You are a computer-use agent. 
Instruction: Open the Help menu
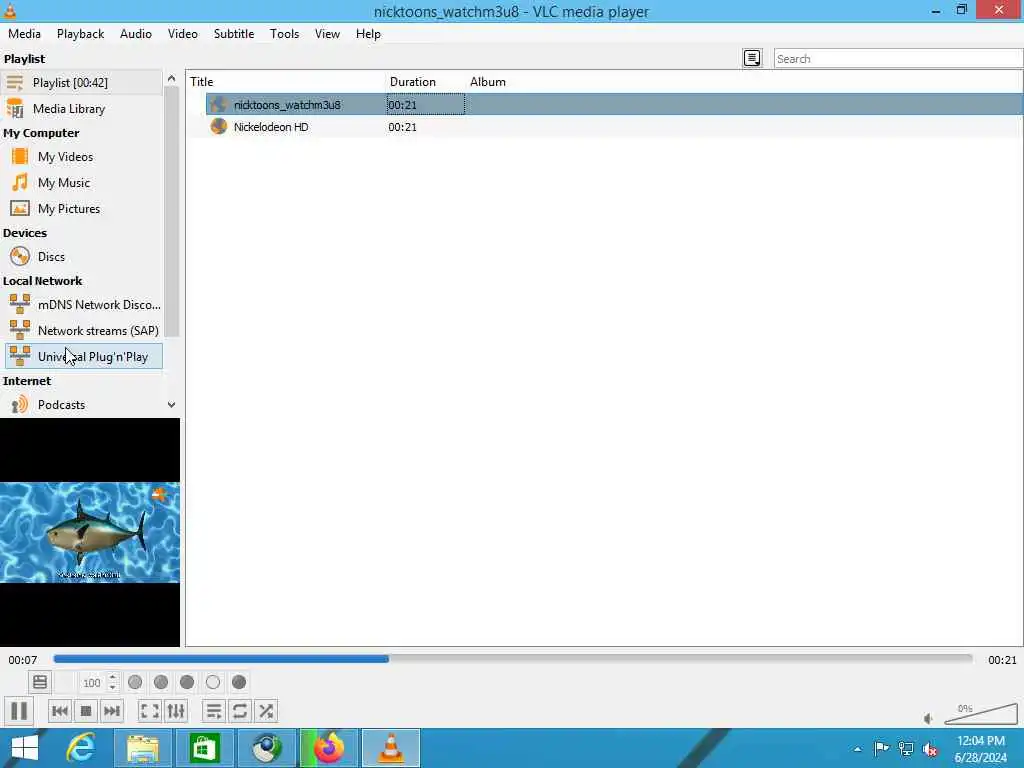click(x=368, y=34)
